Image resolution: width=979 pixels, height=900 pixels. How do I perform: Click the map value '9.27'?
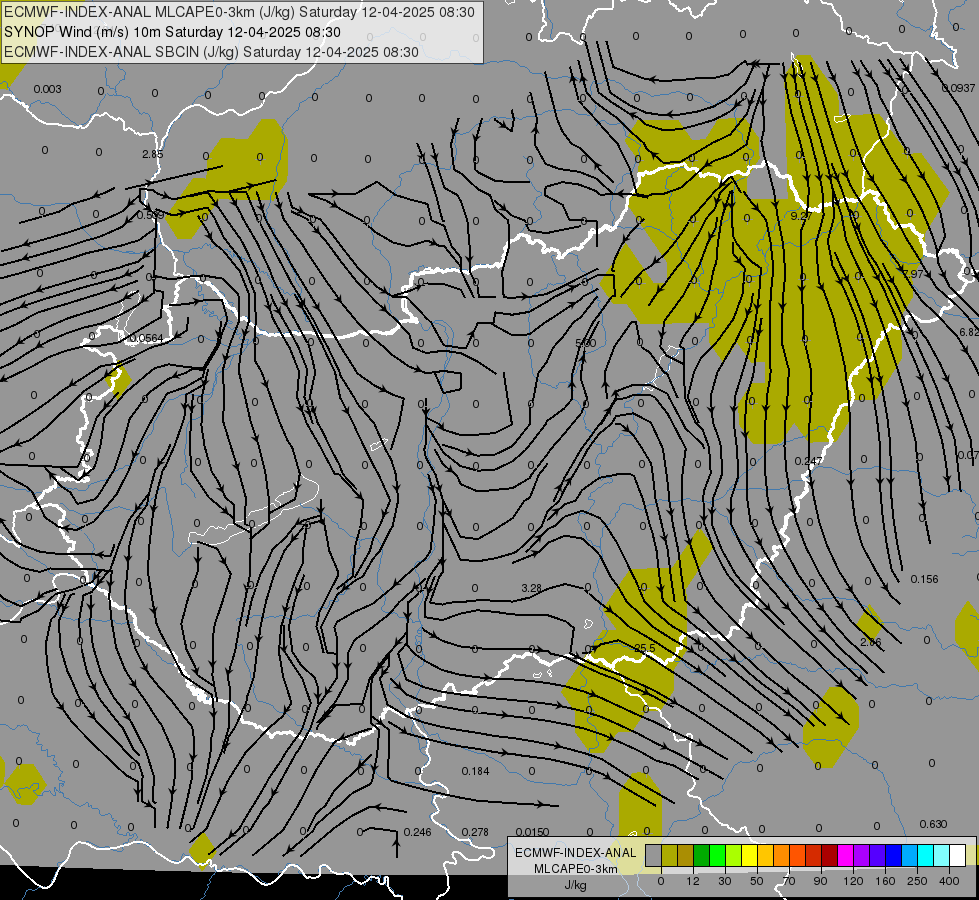(x=801, y=216)
